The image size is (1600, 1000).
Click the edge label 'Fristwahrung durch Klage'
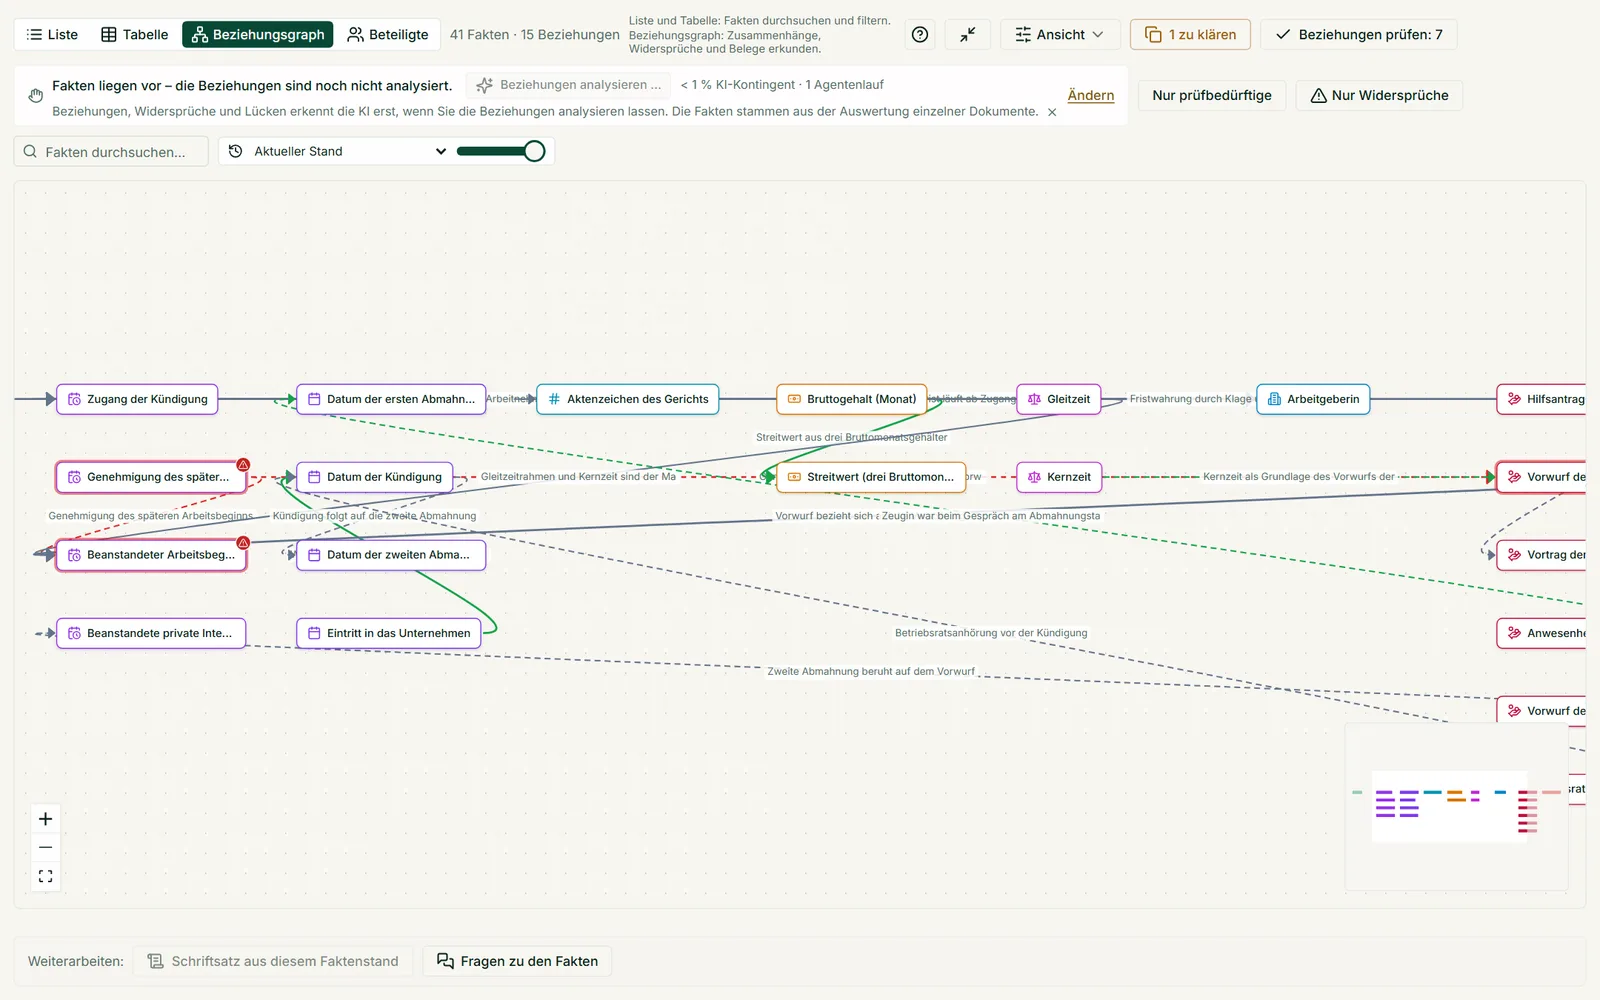tap(1190, 399)
